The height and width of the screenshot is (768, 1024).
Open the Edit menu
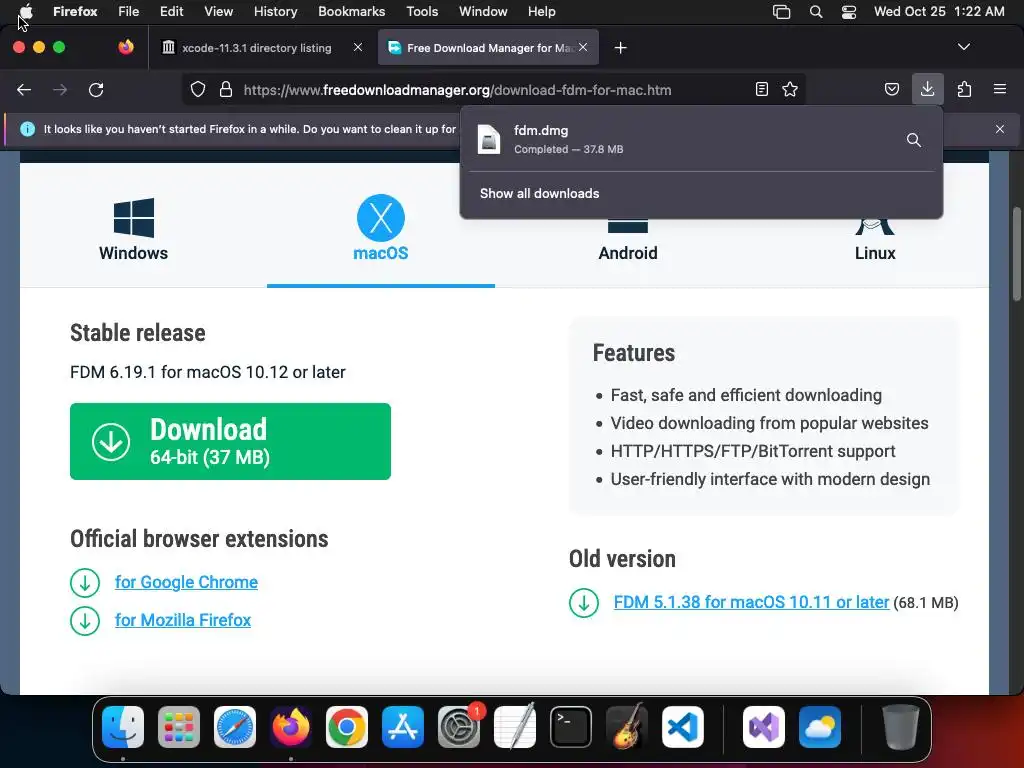(172, 11)
